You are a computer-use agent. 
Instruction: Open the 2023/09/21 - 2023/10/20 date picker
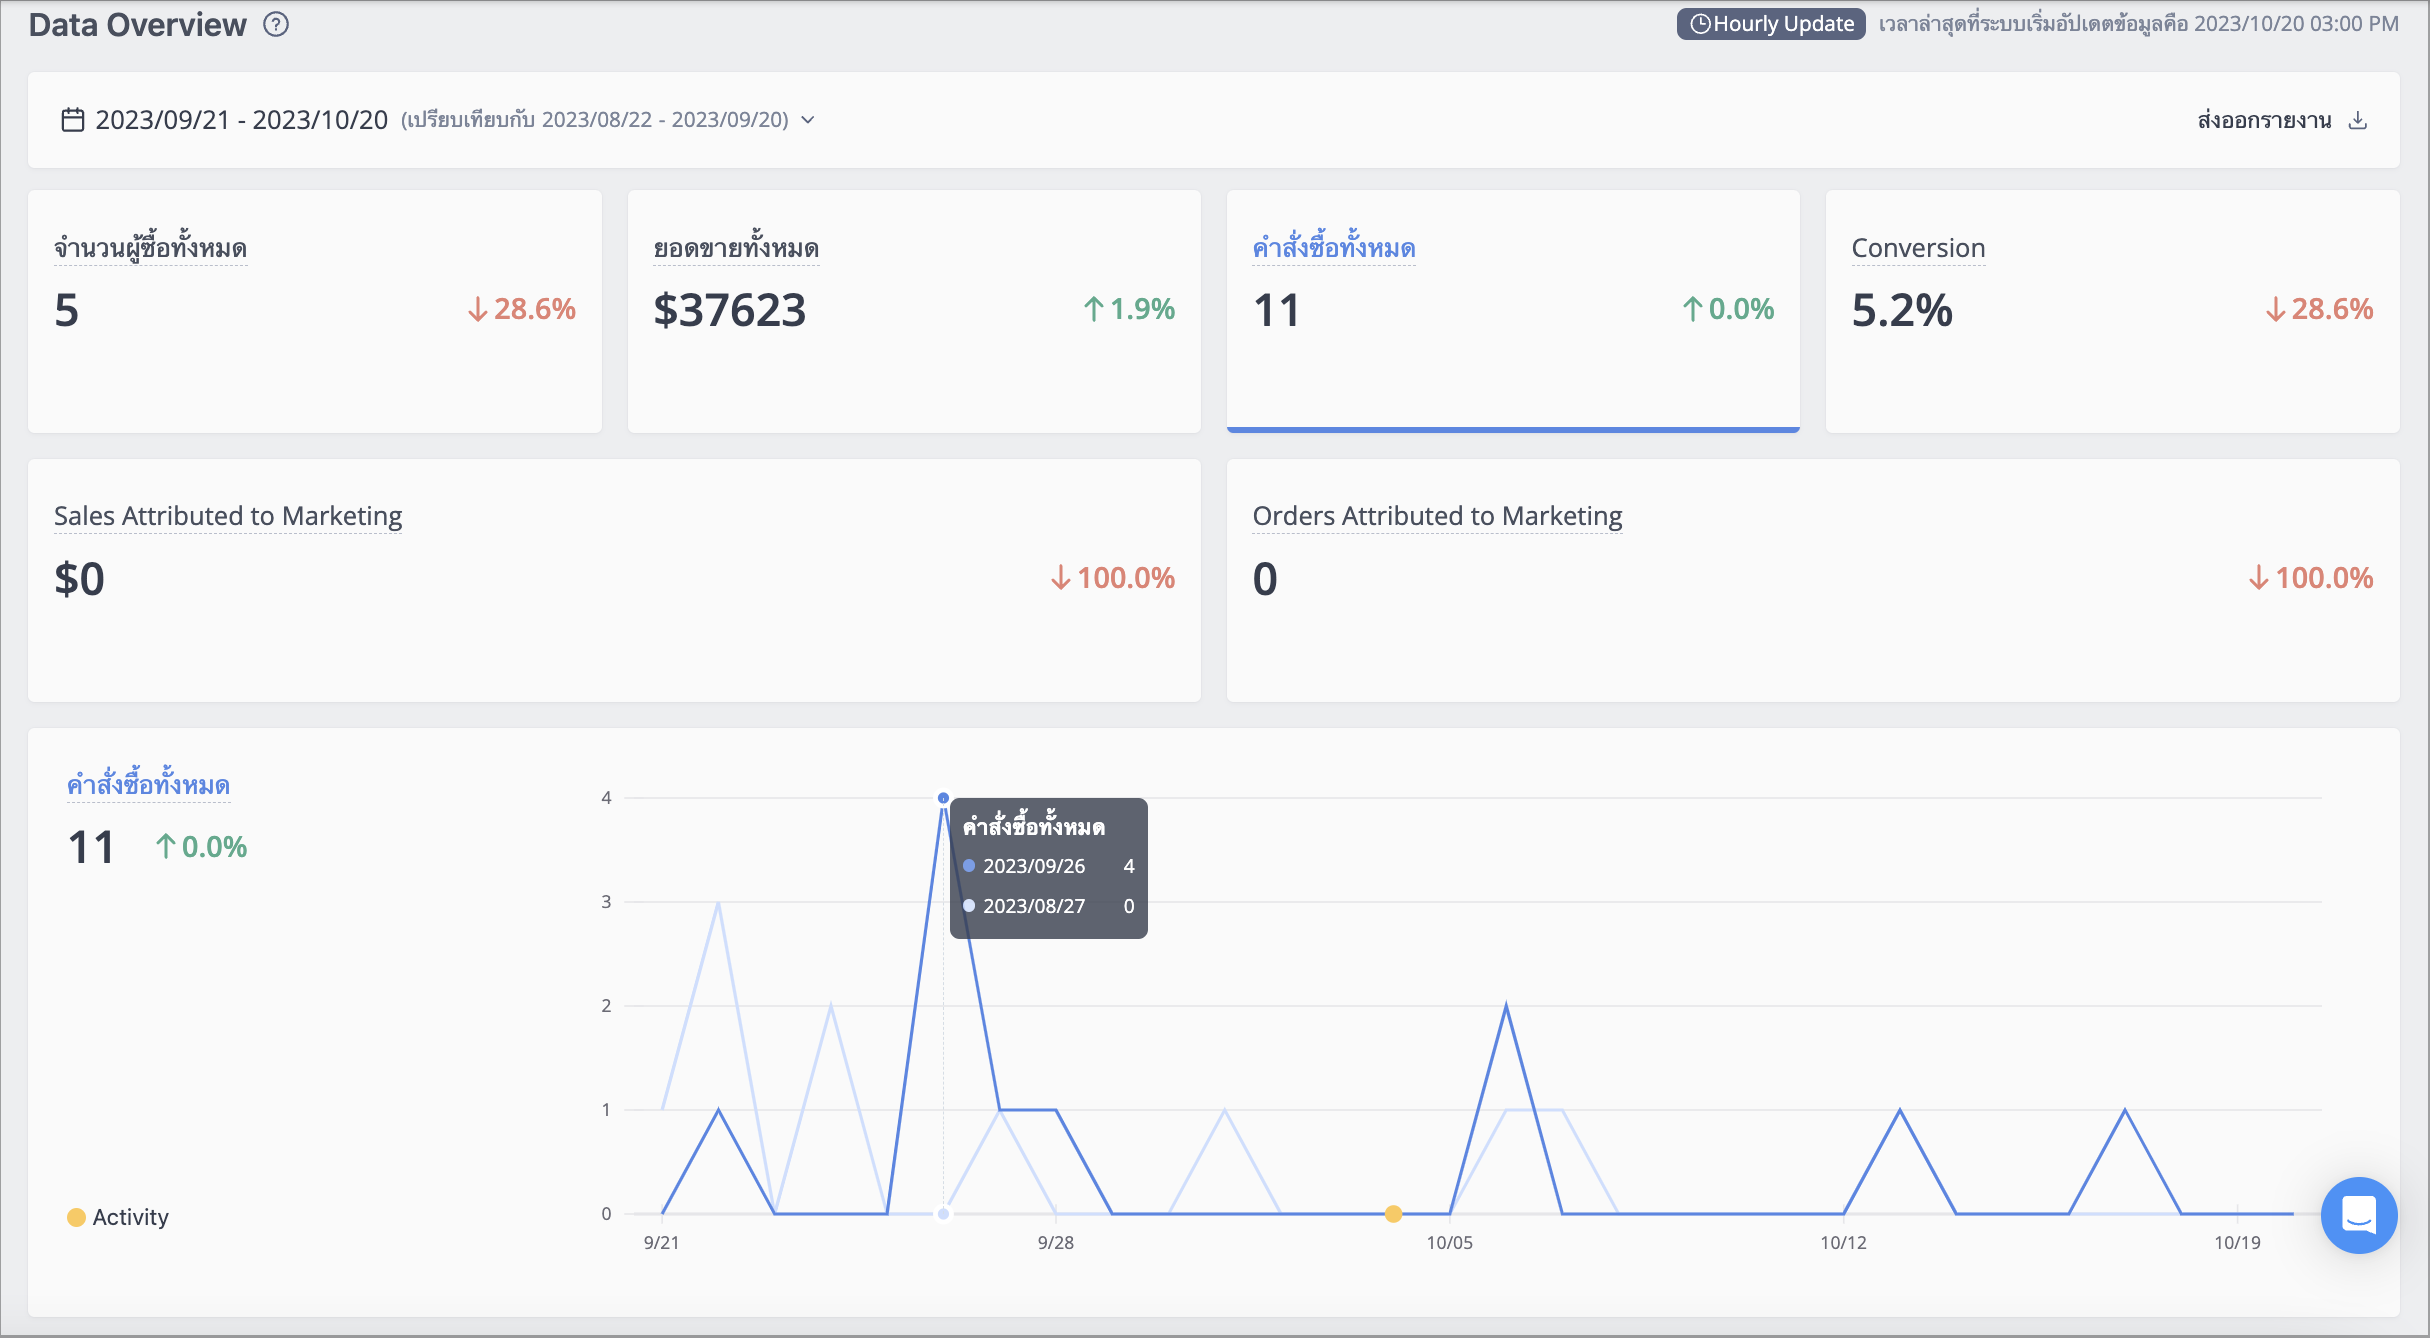click(241, 120)
